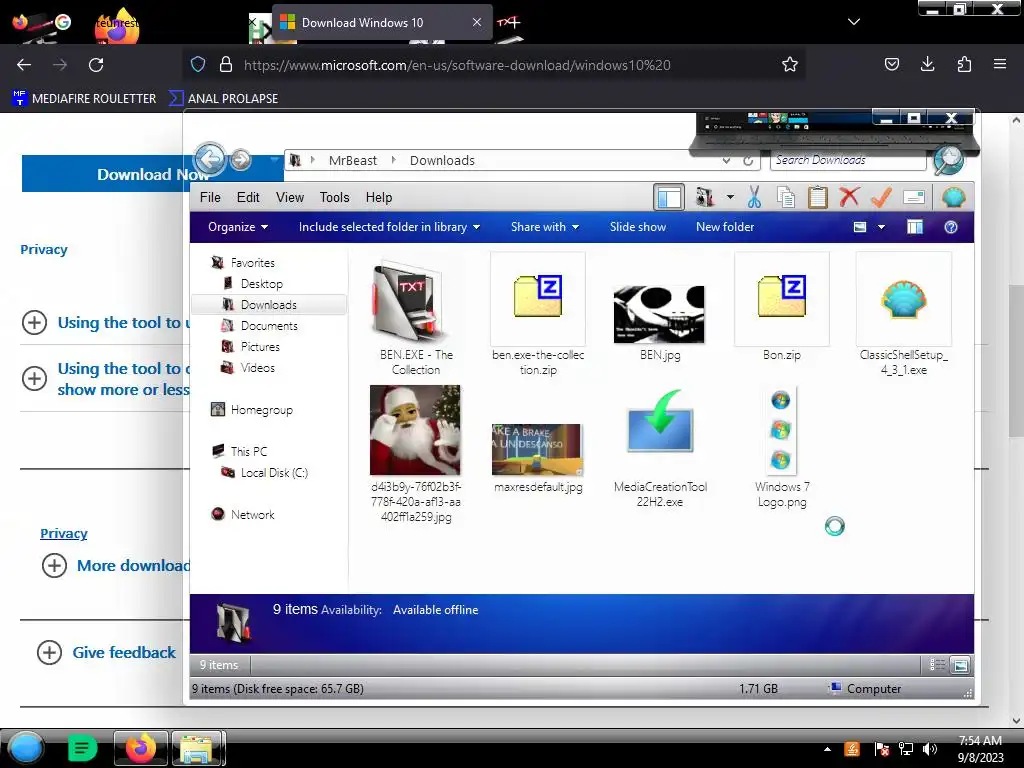The image size is (1024, 768).
Task: Open address bar history dropdown arrow
Action: [726, 161]
